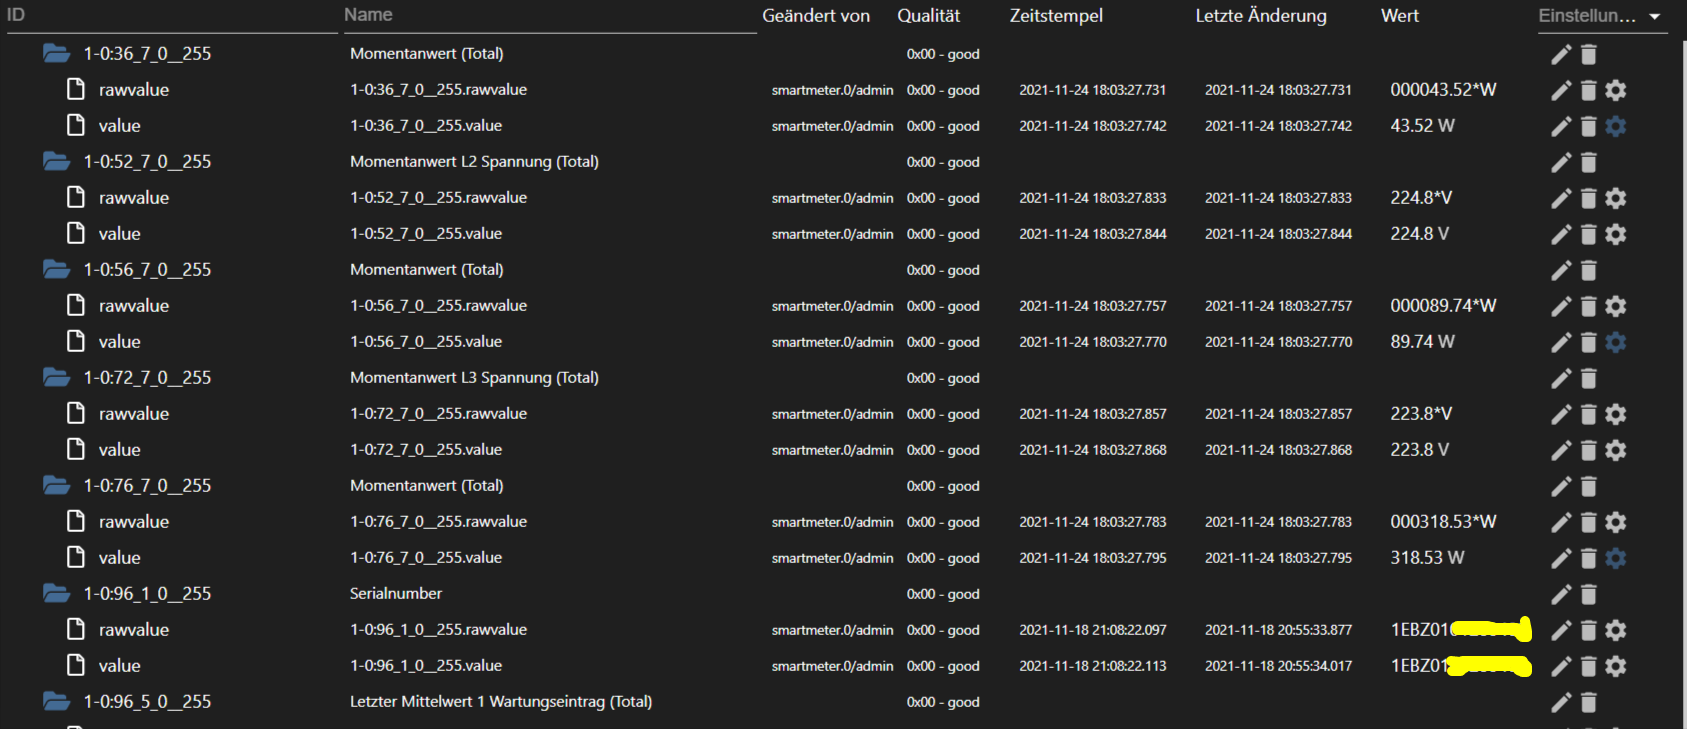The image size is (1687, 729).
Task: Edit 1-0:56_7_0__255.rawvalue with pencil icon
Action: [x=1561, y=306]
